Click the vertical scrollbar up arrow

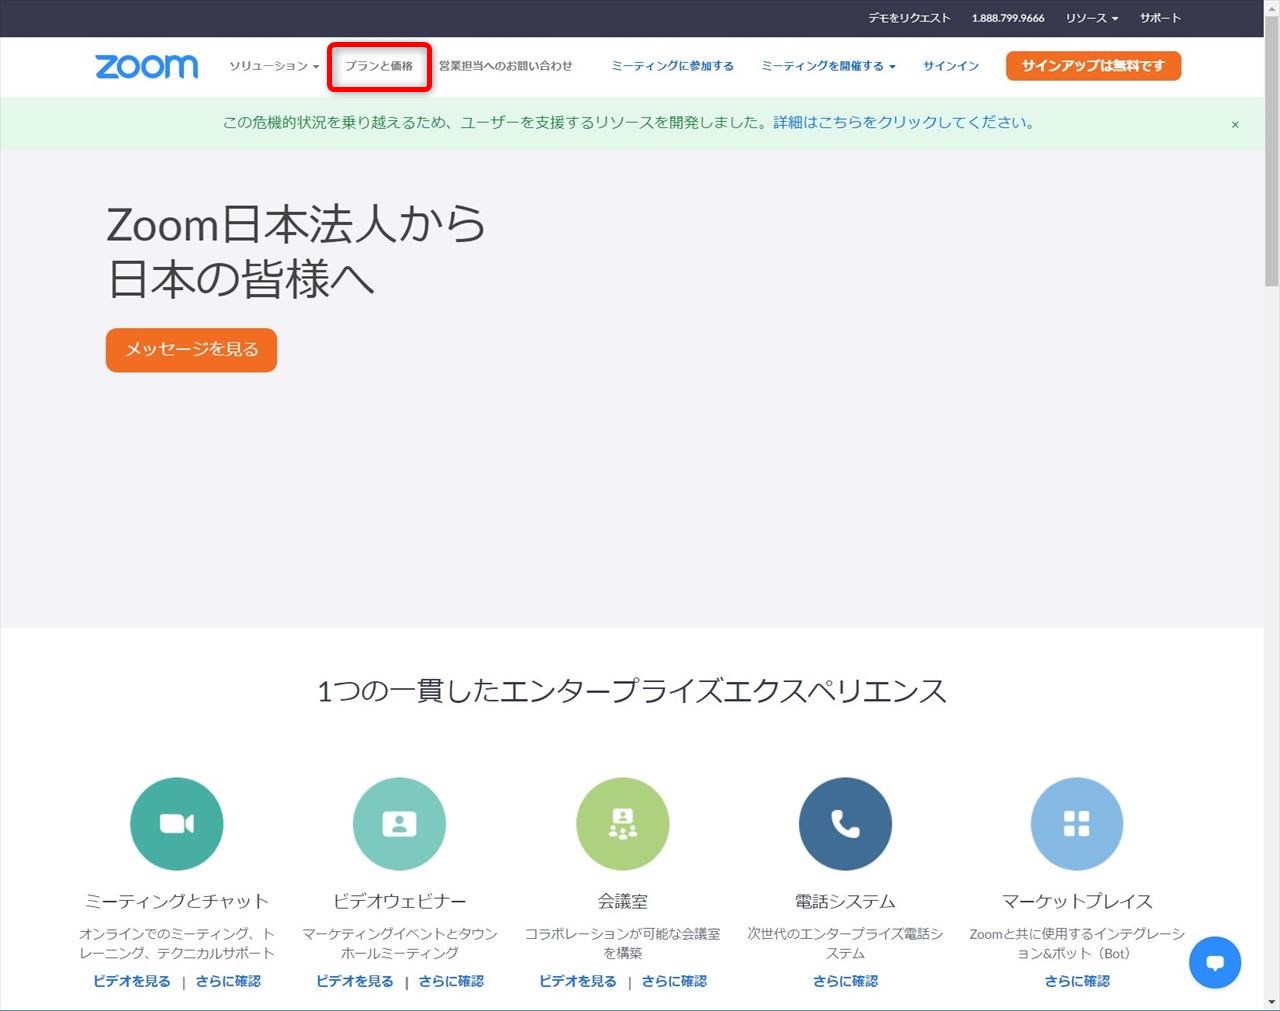[x=1272, y=8]
